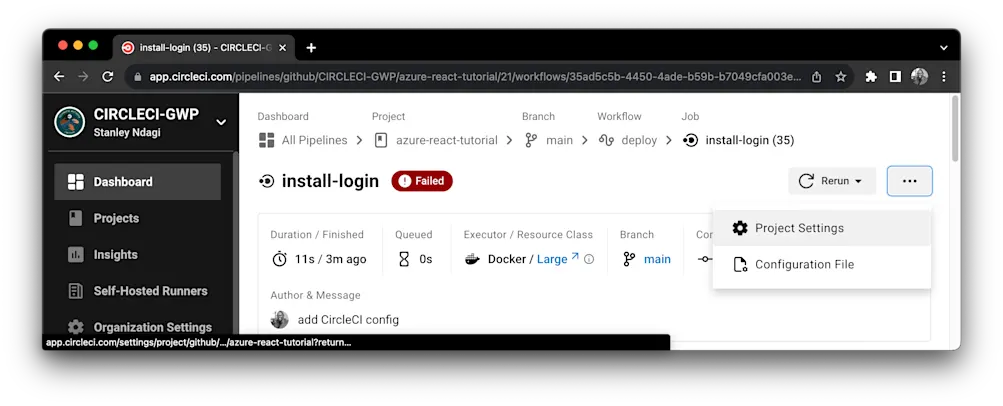Open Insights in the sidebar
This screenshot has height=406, width=1003.
[x=138, y=254]
